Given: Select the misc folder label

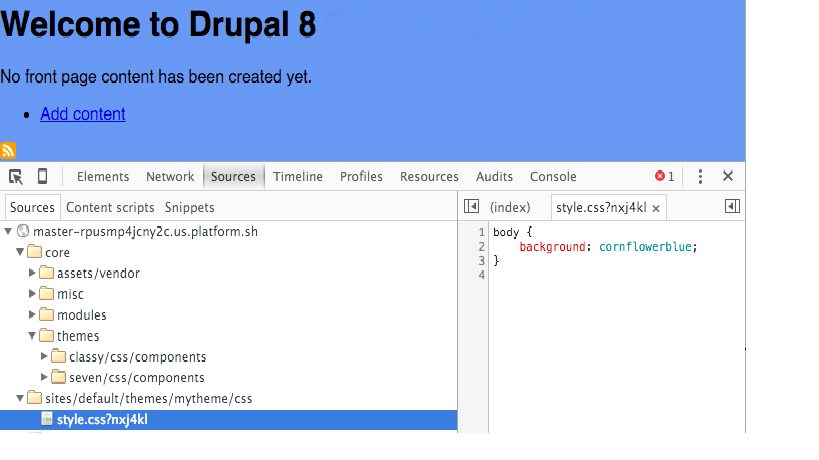Looking at the screenshot, I should tap(70, 294).
